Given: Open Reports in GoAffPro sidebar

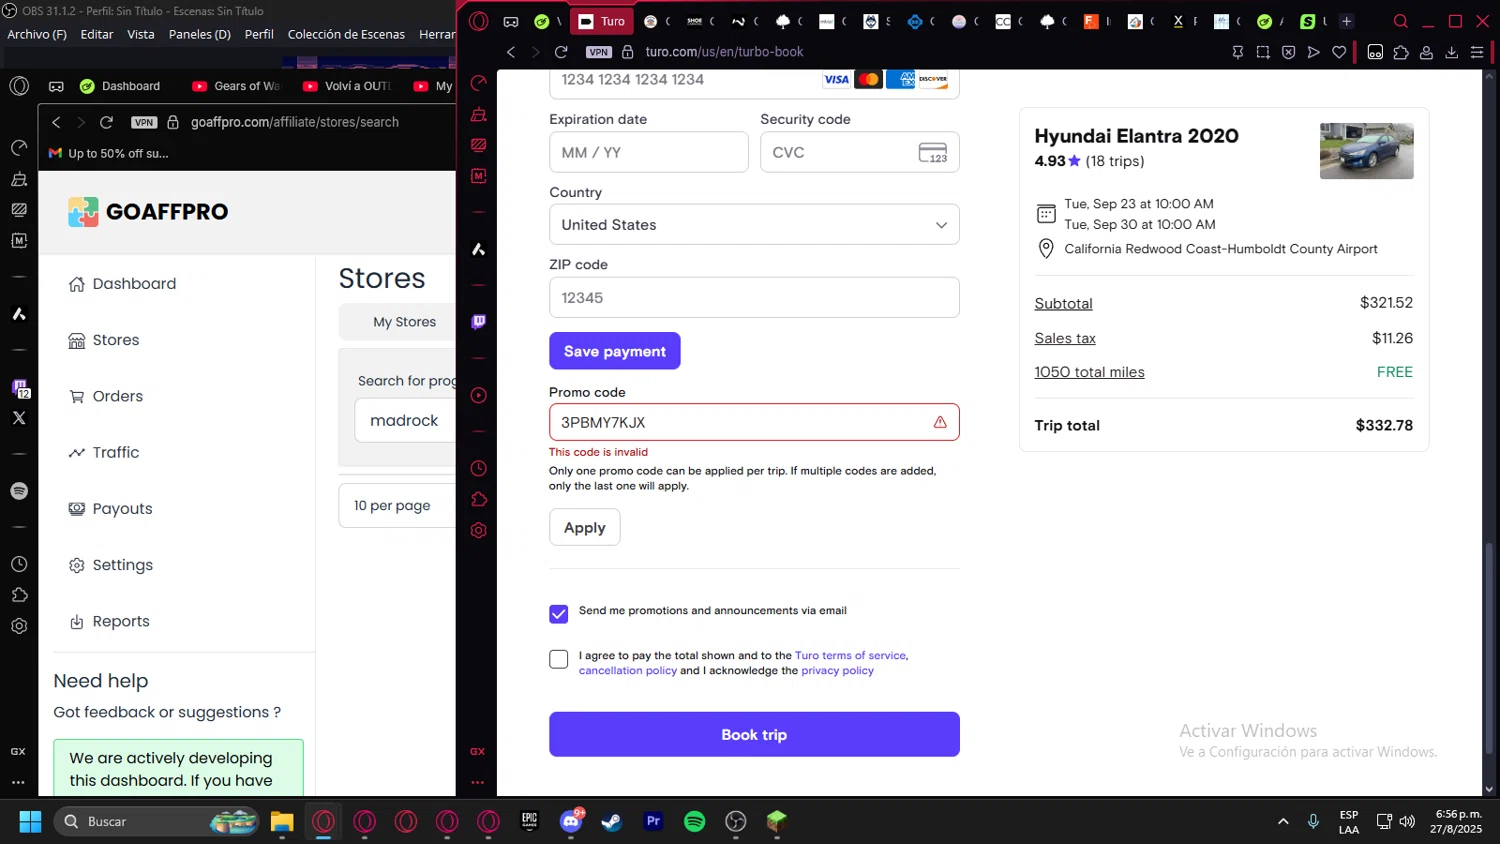Looking at the screenshot, I should tap(108, 622).
